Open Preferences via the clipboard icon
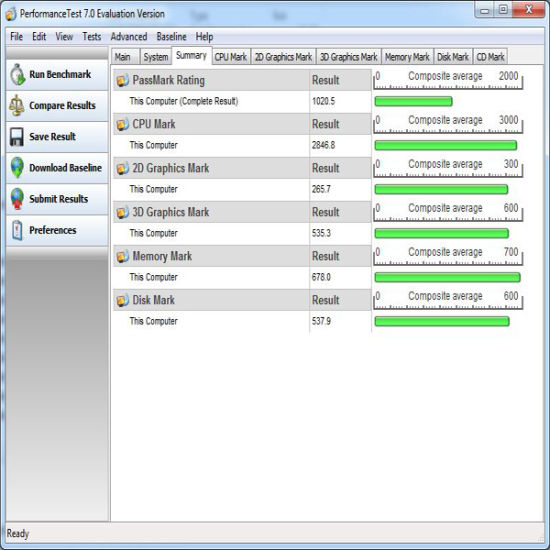The width and height of the screenshot is (550, 550). click(x=17, y=230)
